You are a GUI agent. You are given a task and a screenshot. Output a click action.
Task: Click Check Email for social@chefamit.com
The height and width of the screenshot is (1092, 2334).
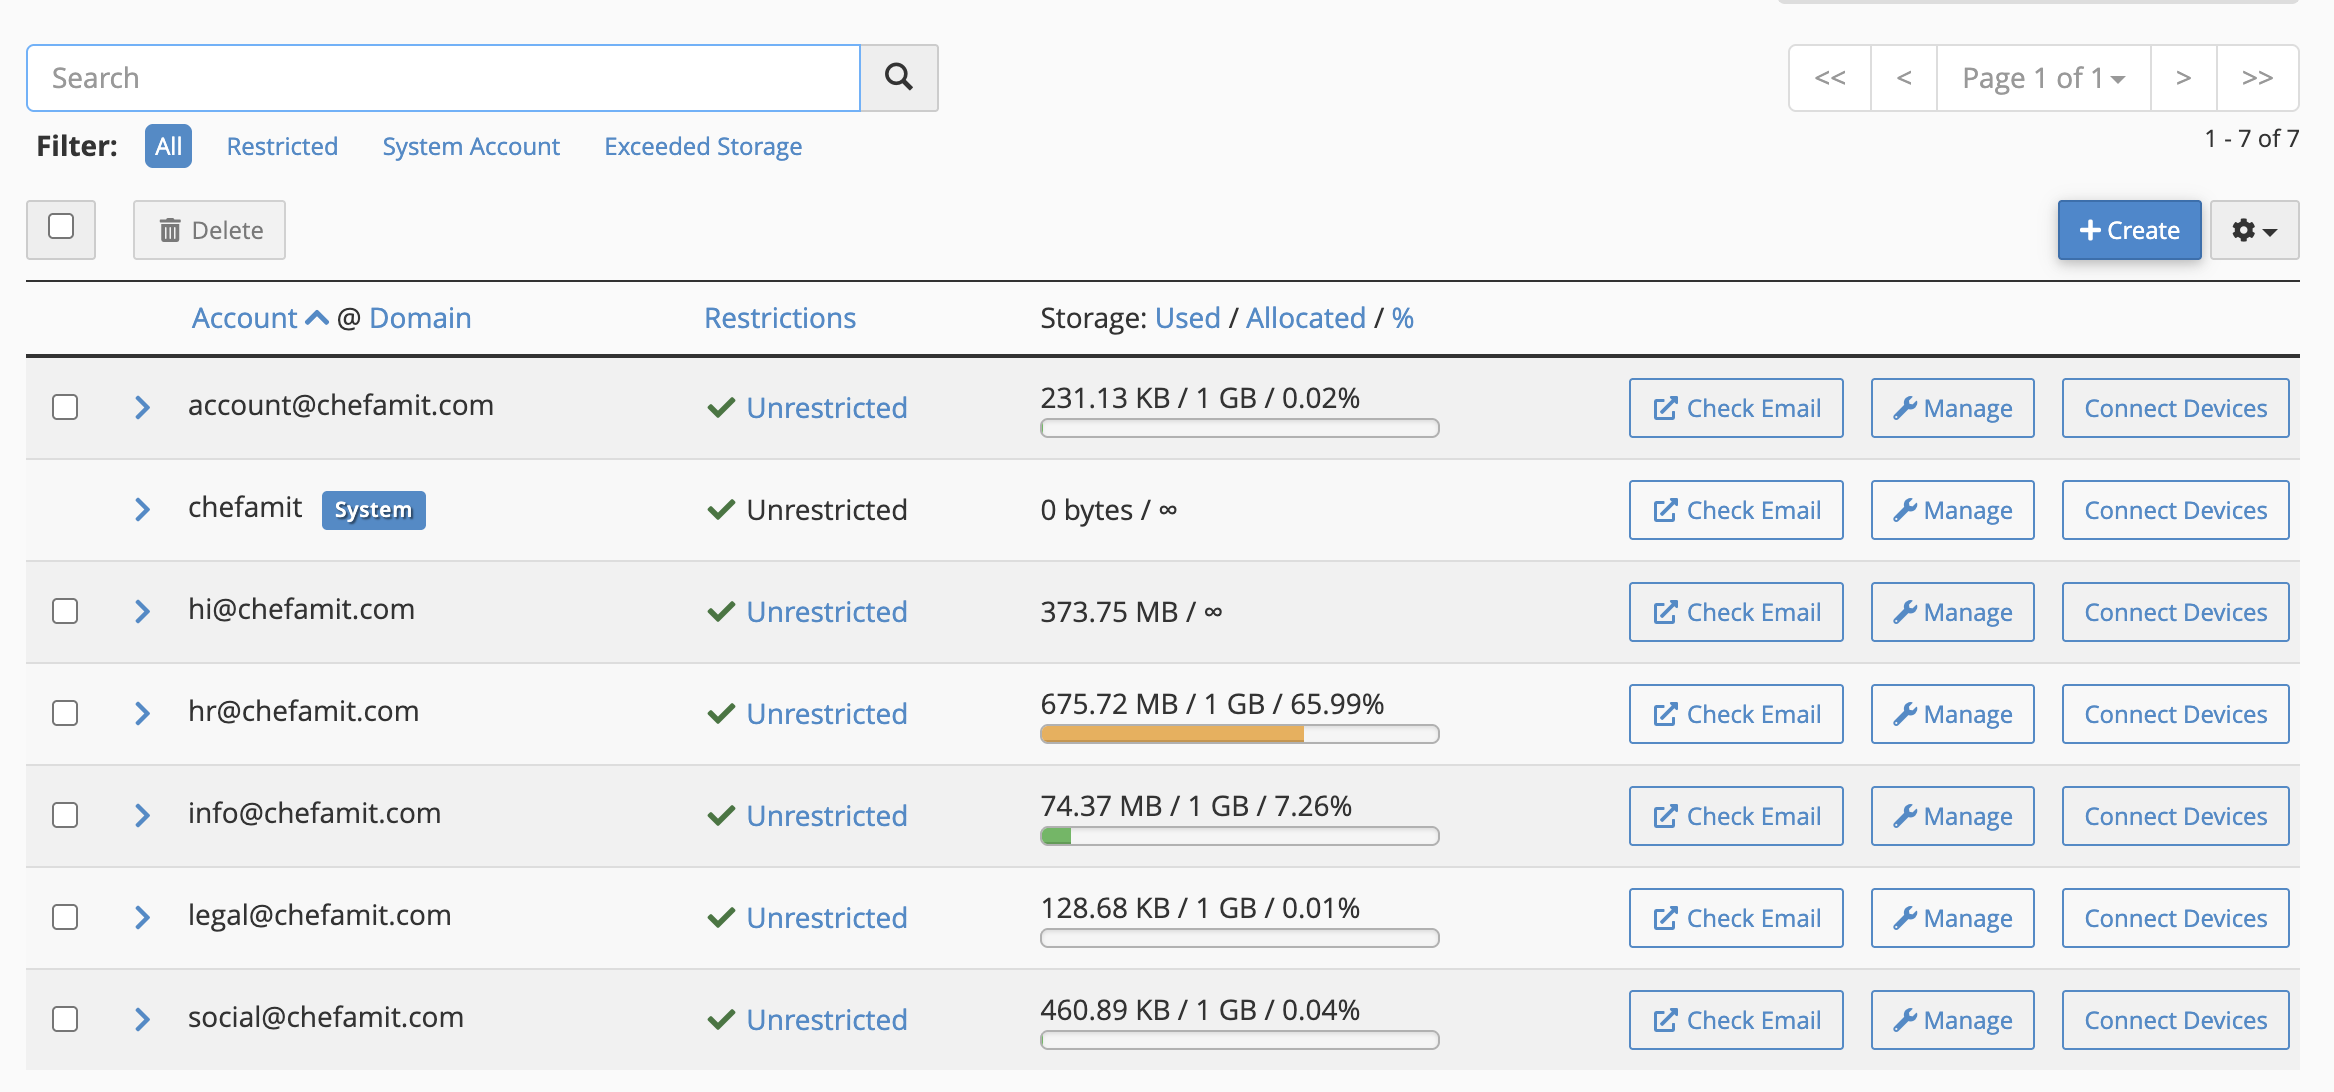pos(1735,1020)
